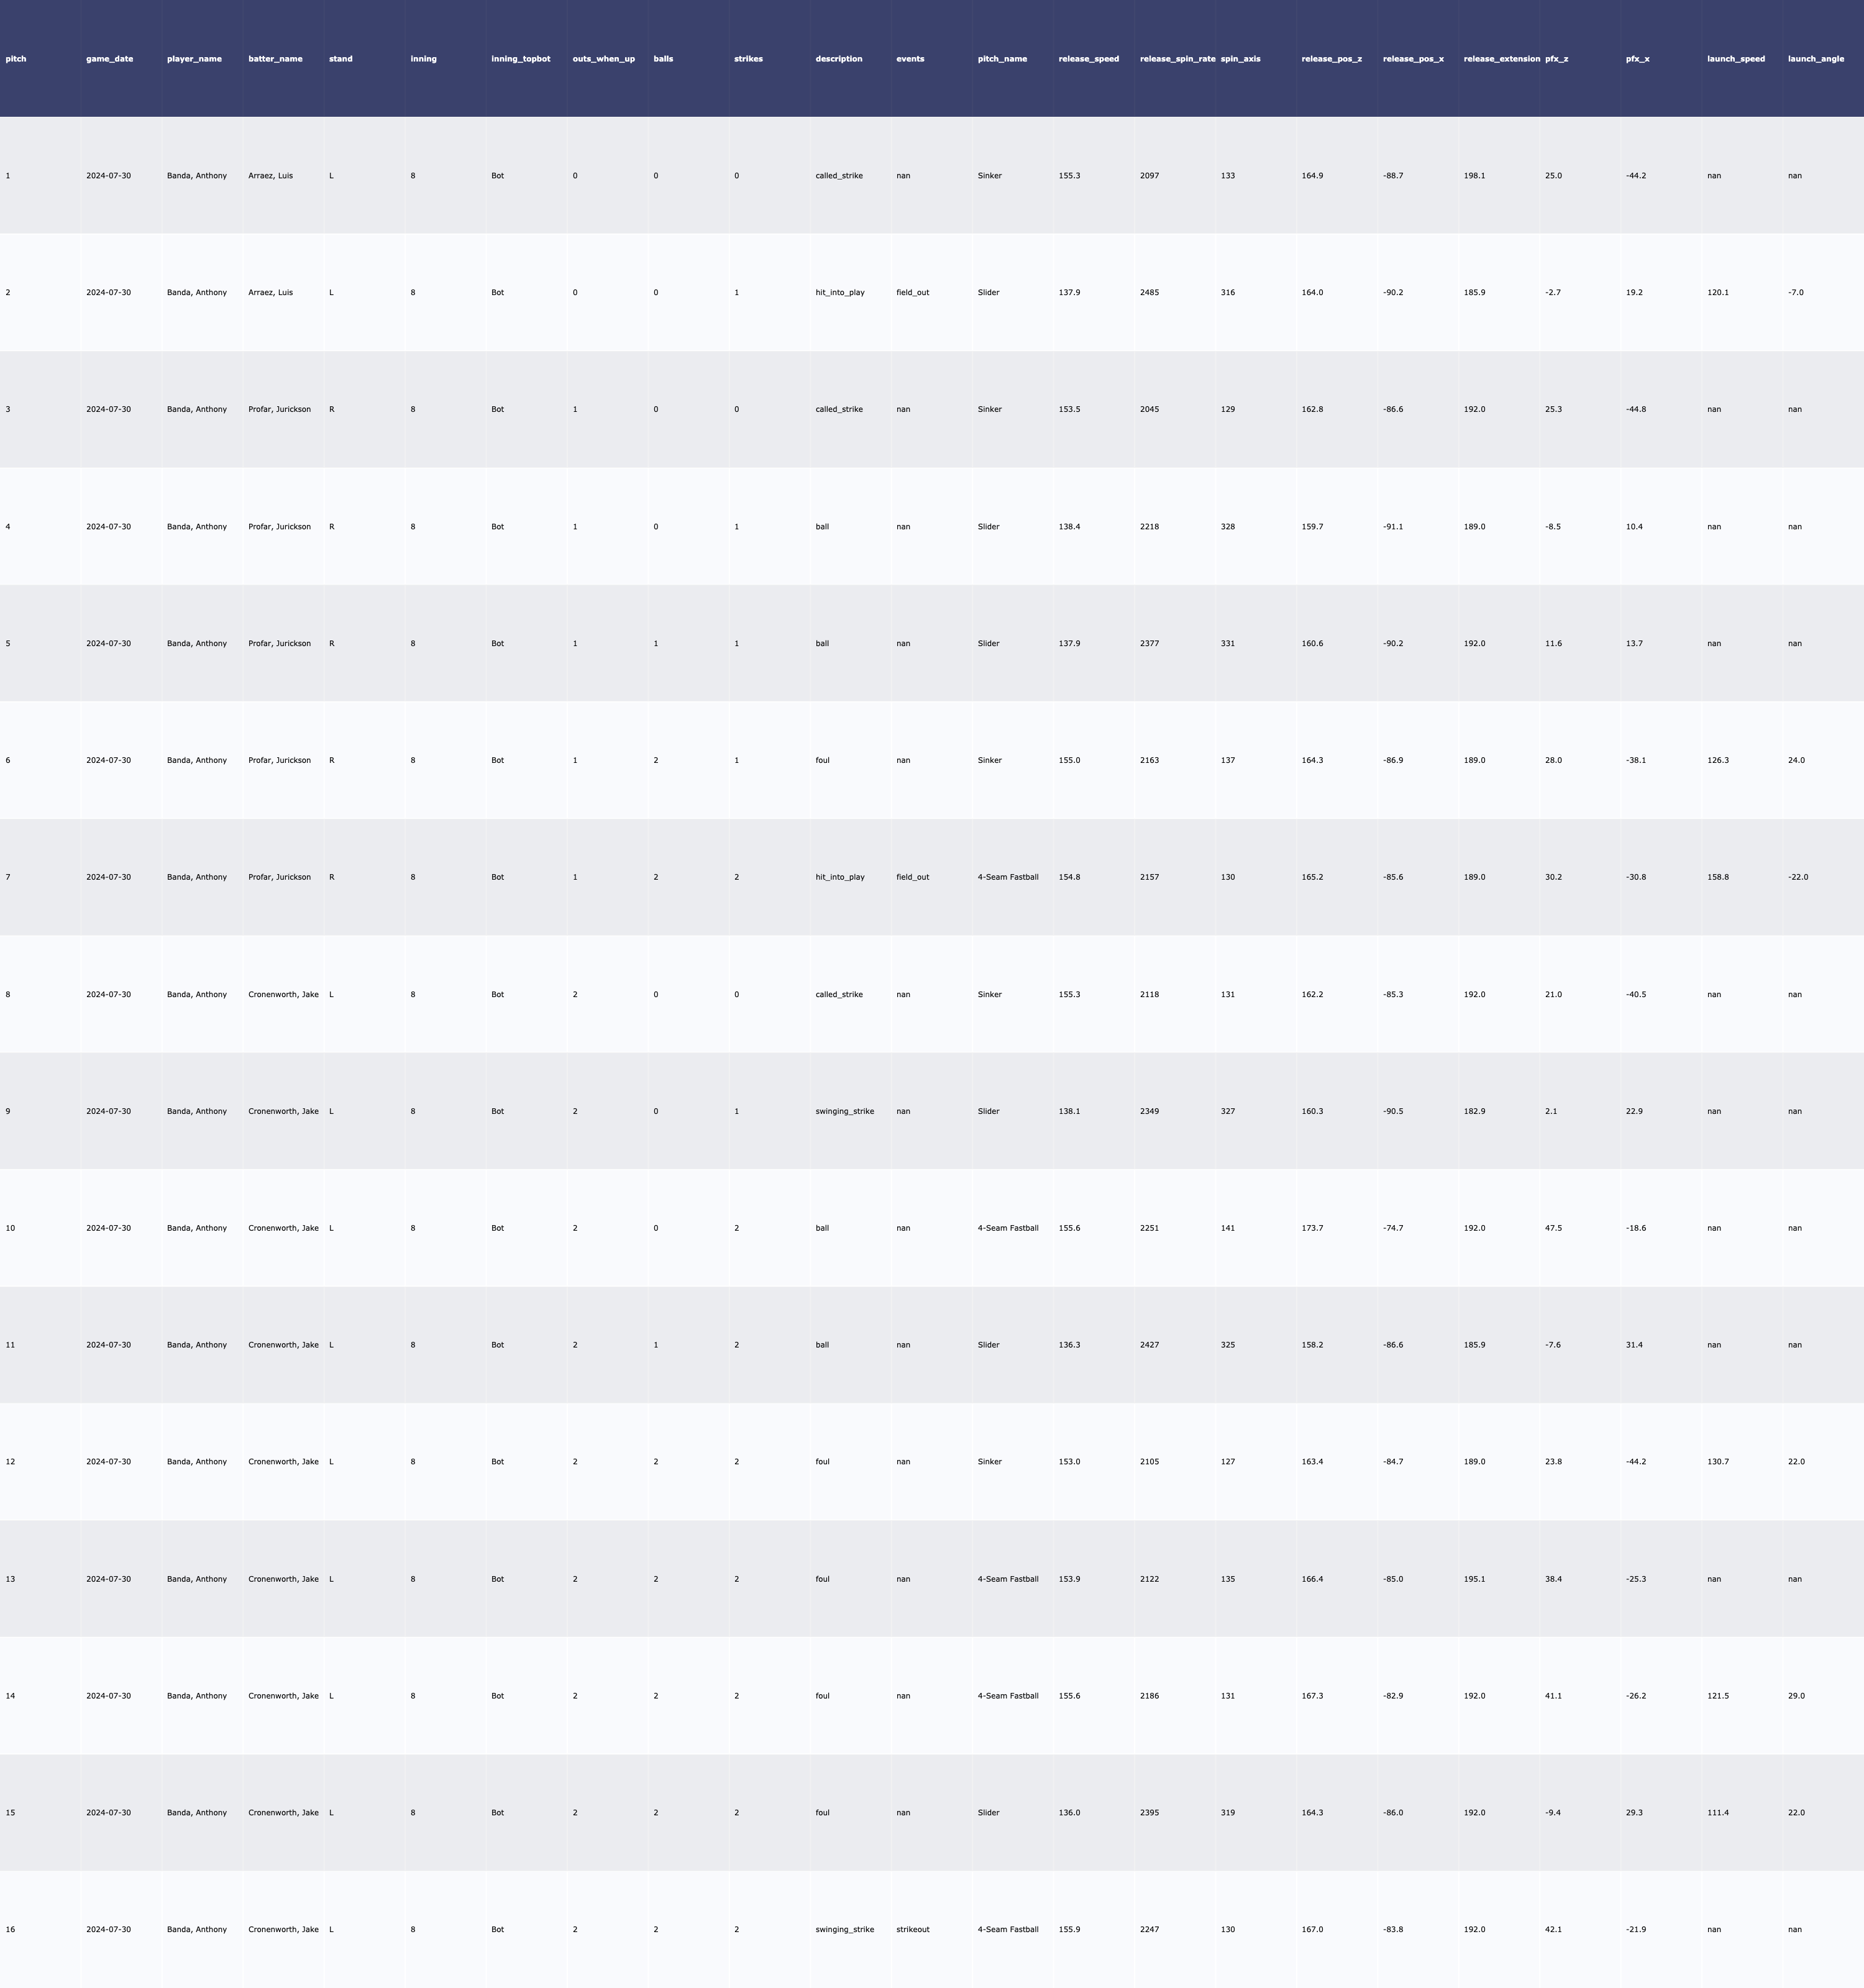Click pfx_z value 47.5
Viewport: 1864px width, 1988px height.
click(x=1553, y=1228)
